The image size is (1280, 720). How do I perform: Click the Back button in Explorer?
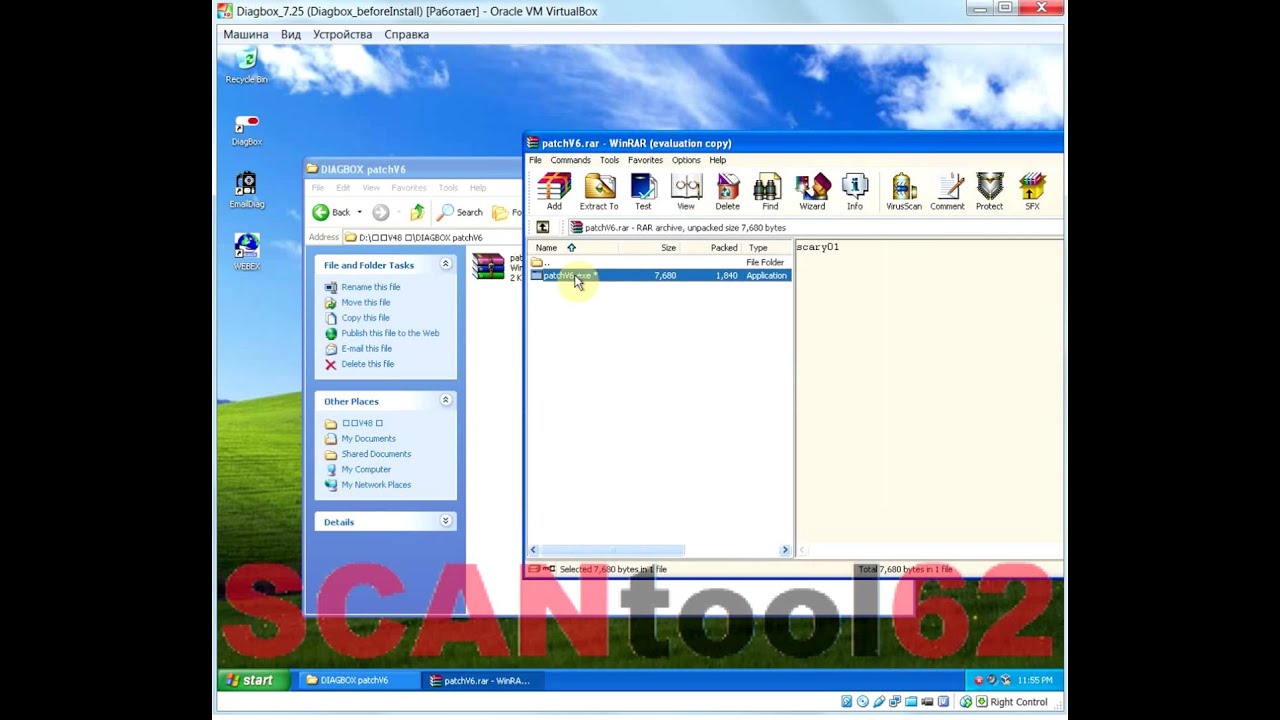point(332,212)
